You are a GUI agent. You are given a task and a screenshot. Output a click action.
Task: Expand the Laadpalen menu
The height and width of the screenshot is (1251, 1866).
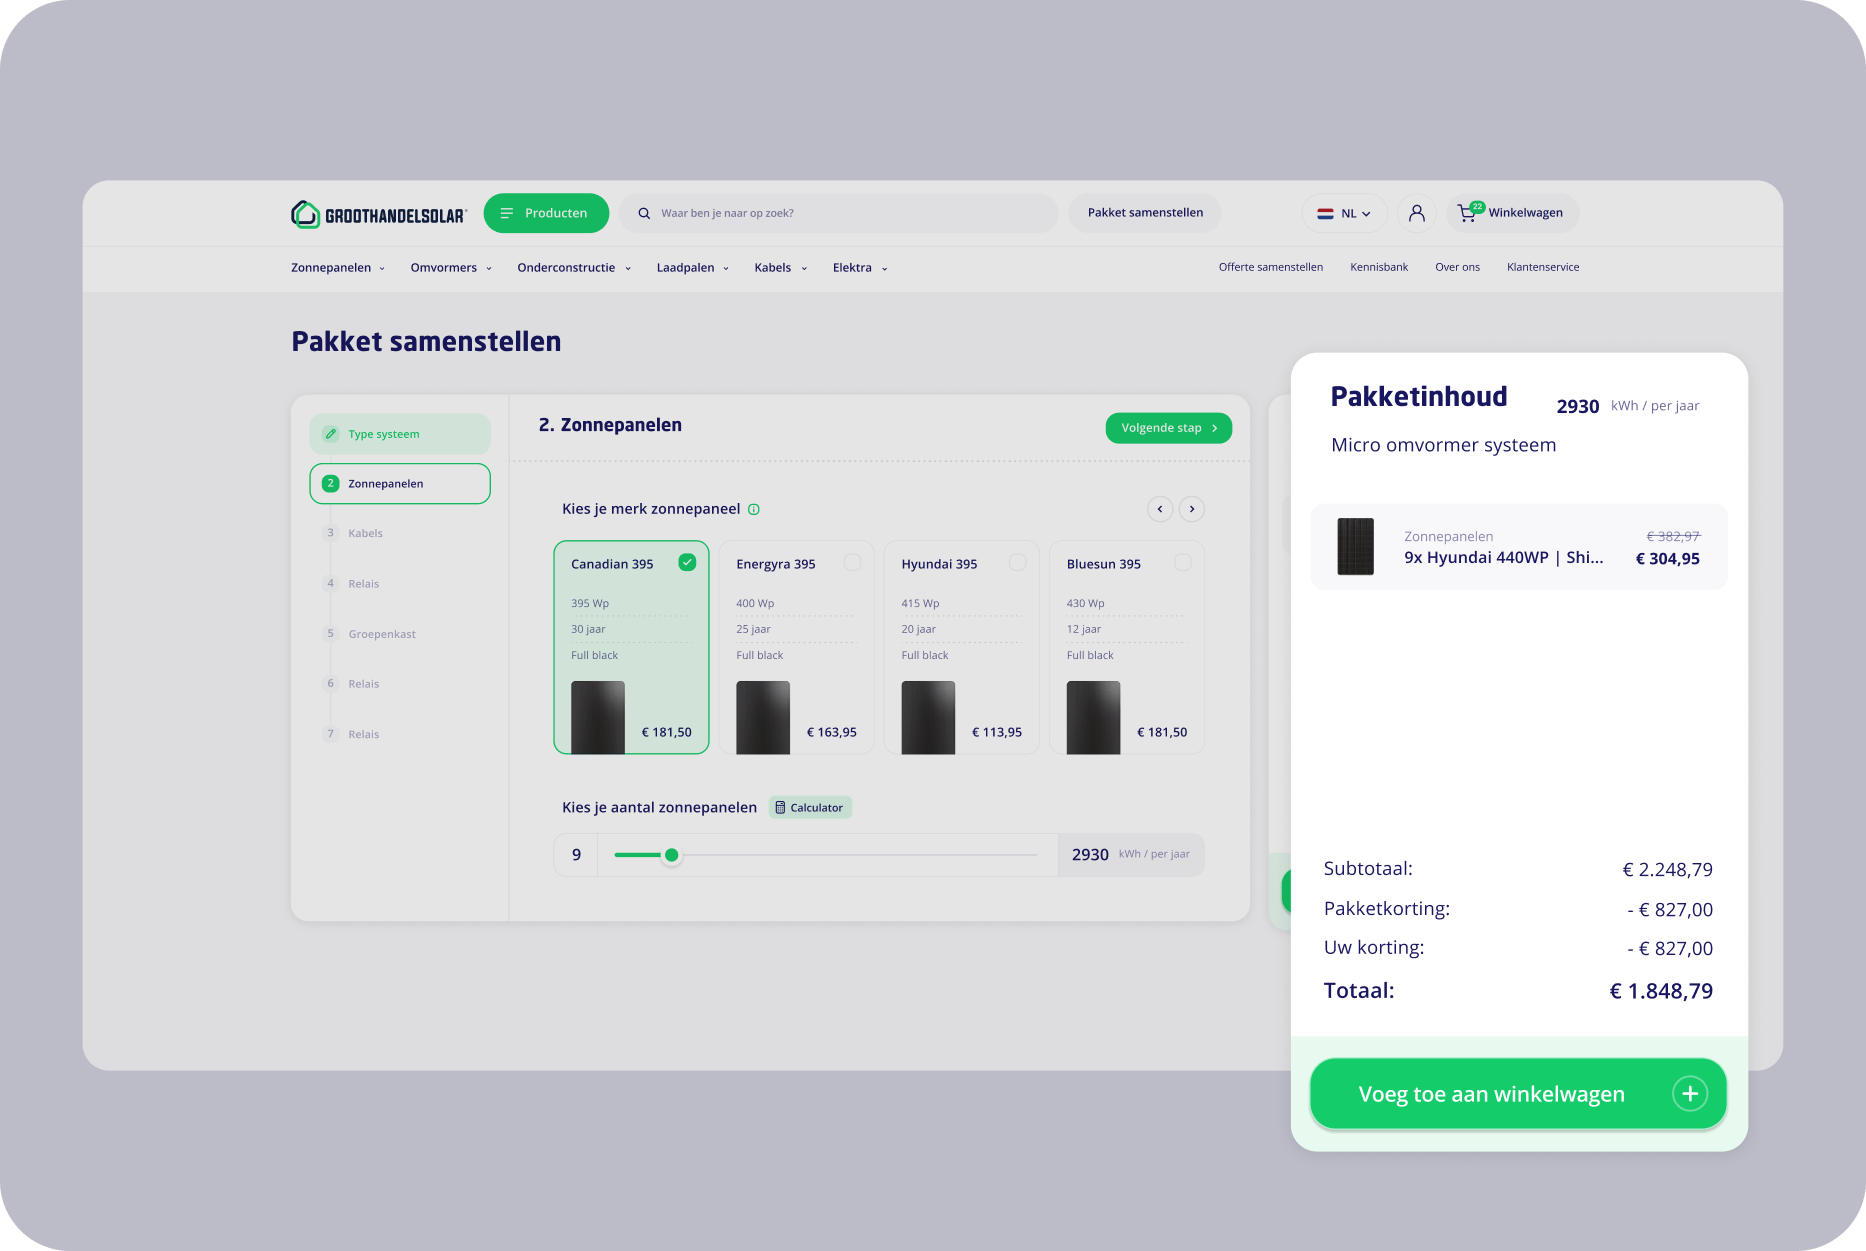point(693,268)
